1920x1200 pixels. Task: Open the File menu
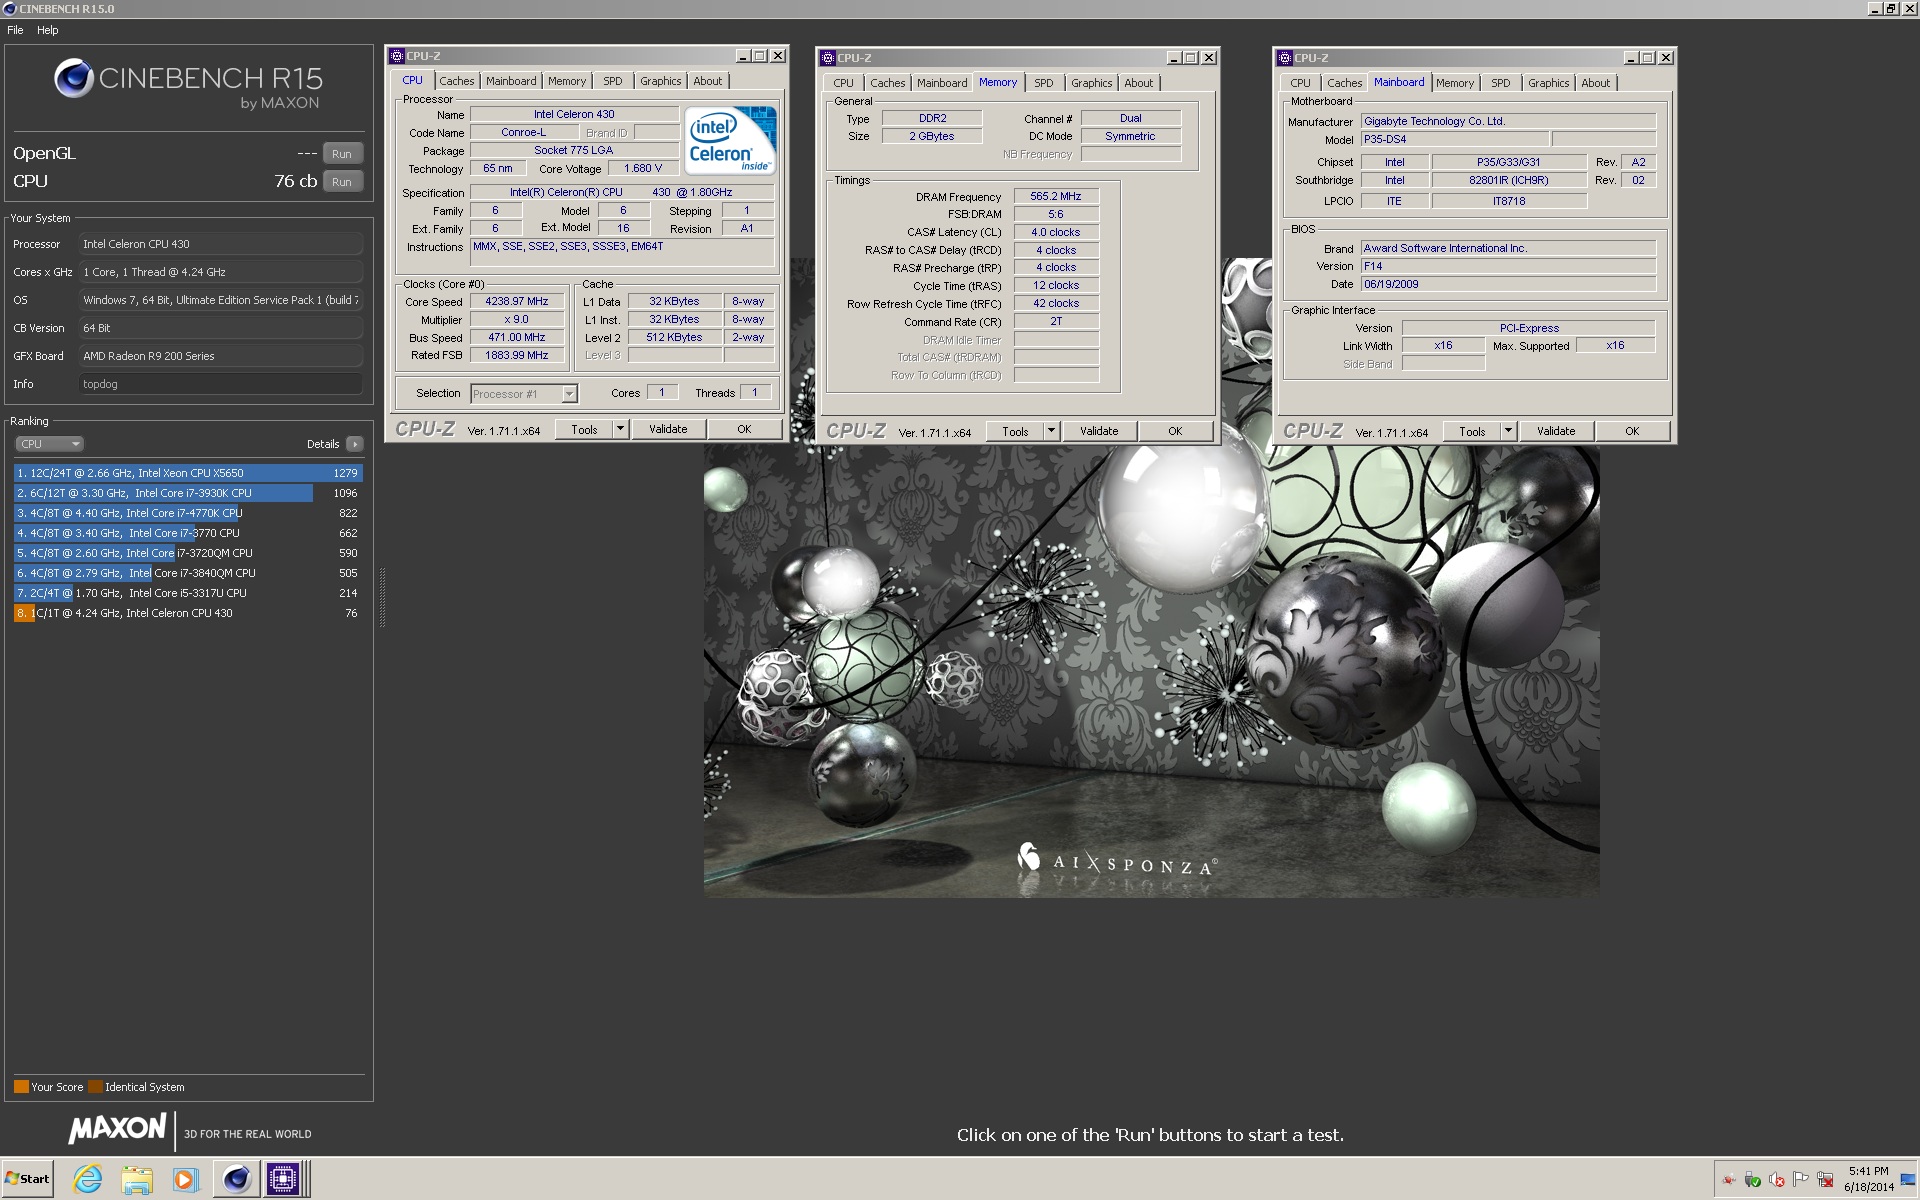coord(15,30)
